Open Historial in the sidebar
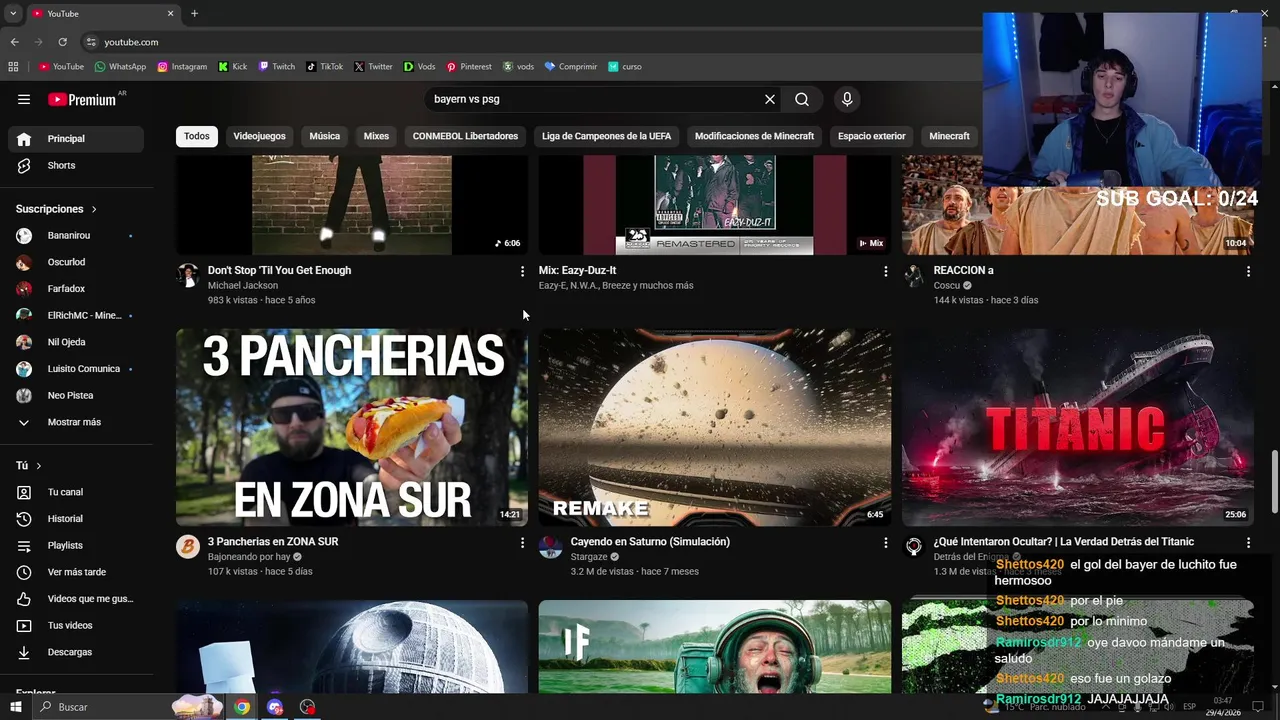This screenshot has height=720, width=1280. (76, 519)
